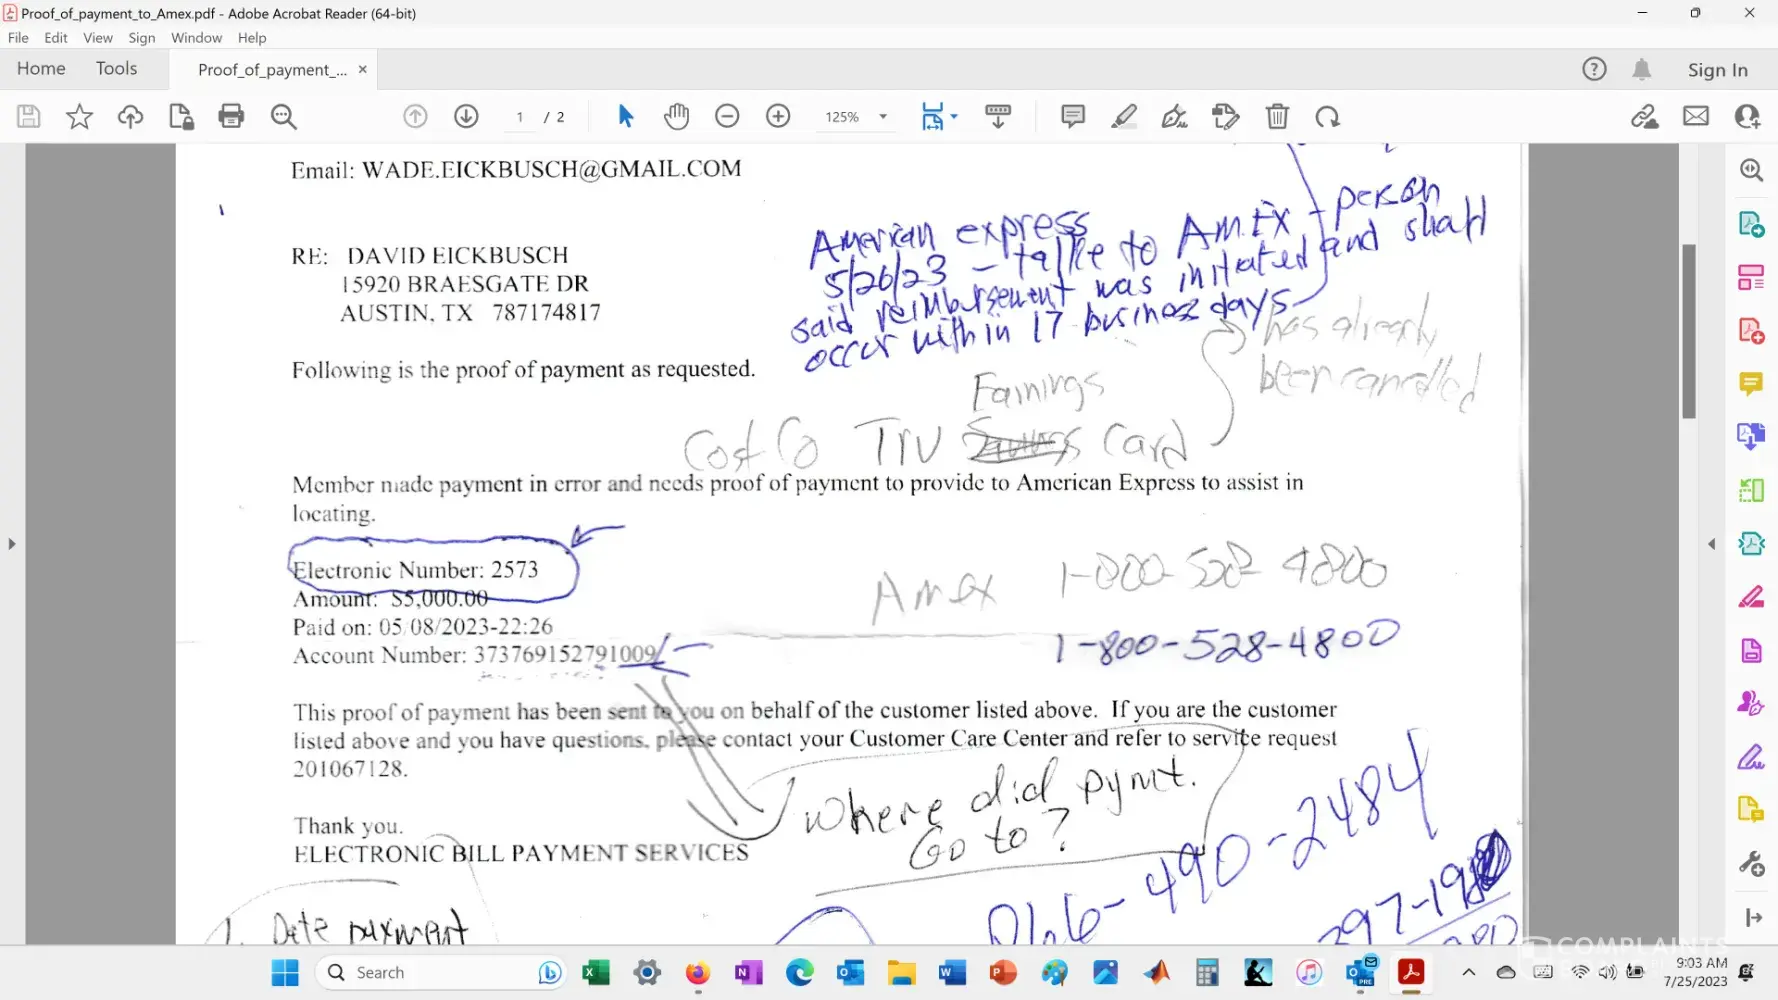Star this file as favorite
Viewport: 1778px width, 1000px height.
(79, 117)
